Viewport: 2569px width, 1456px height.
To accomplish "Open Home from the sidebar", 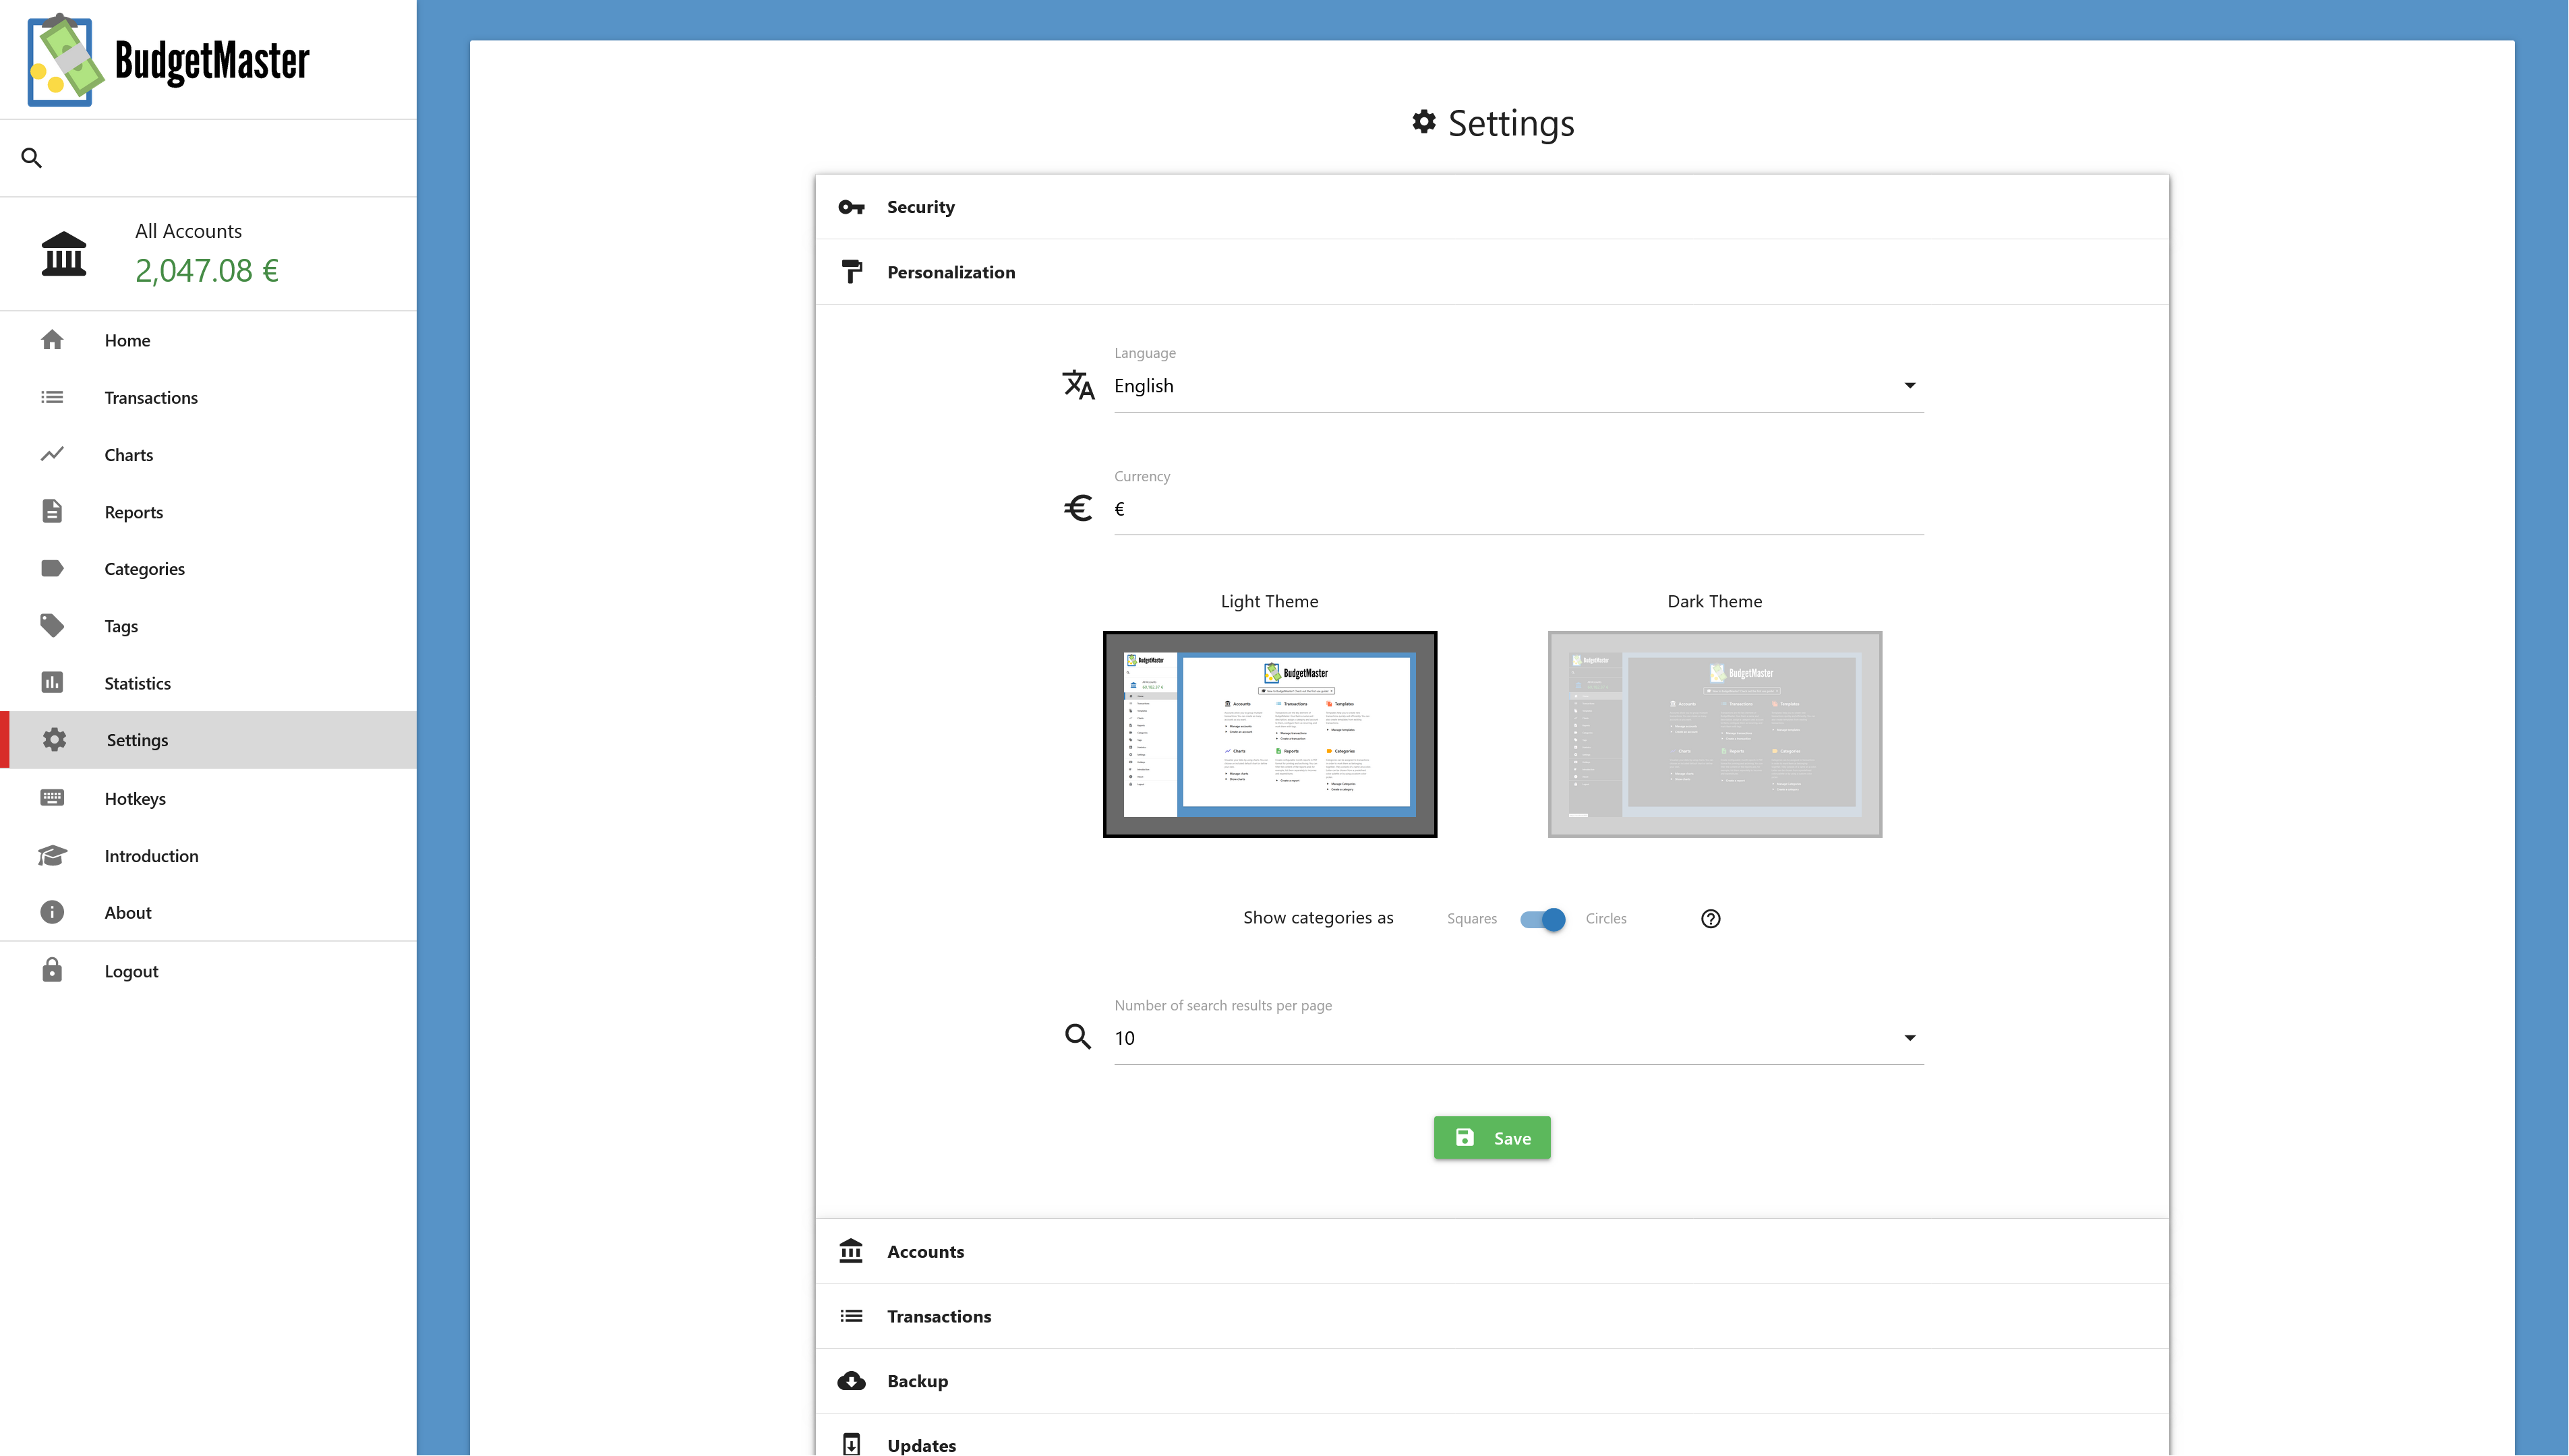I will tap(208, 340).
